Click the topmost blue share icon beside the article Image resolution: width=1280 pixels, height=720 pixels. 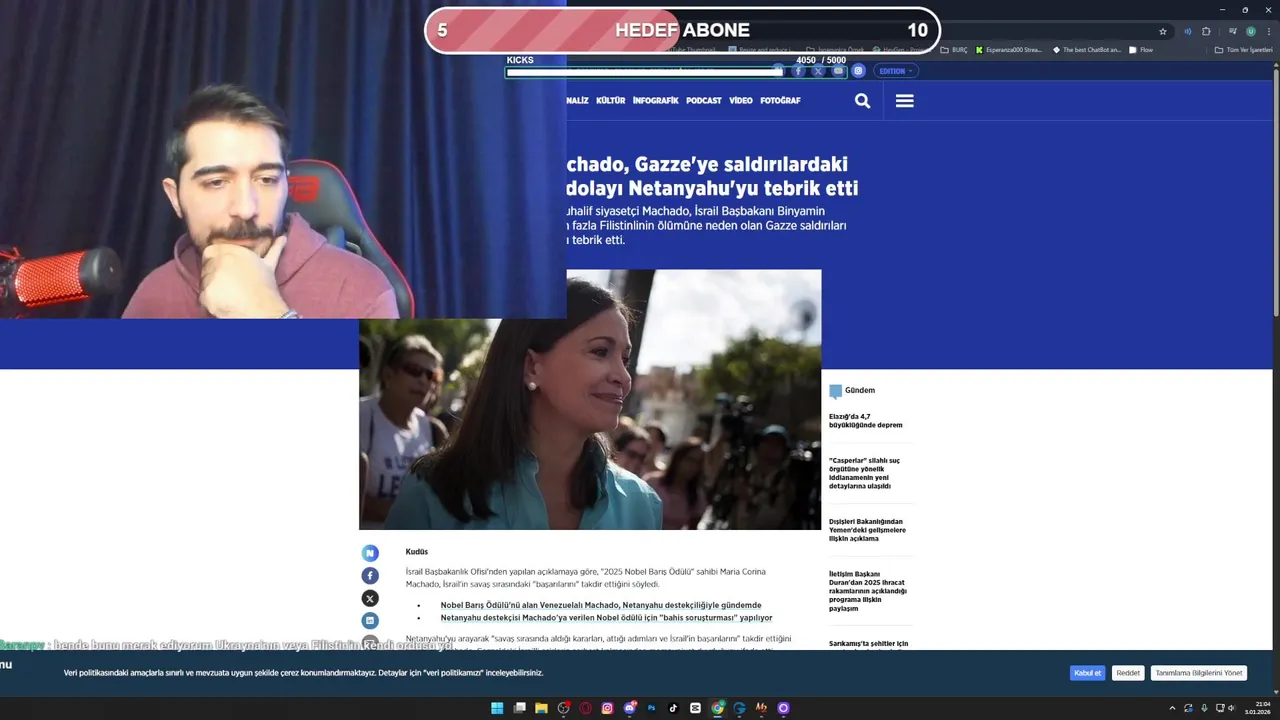[370, 553]
